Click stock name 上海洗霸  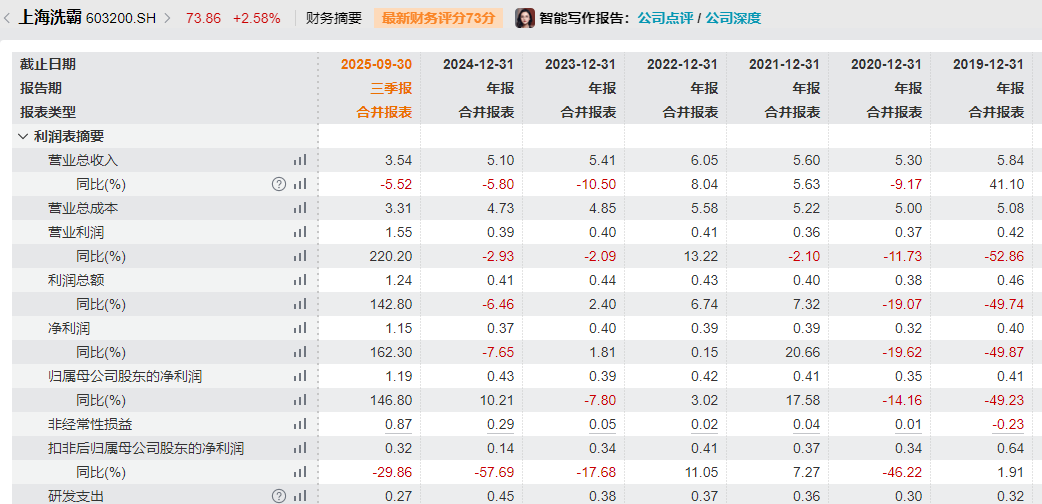(49, 18)
